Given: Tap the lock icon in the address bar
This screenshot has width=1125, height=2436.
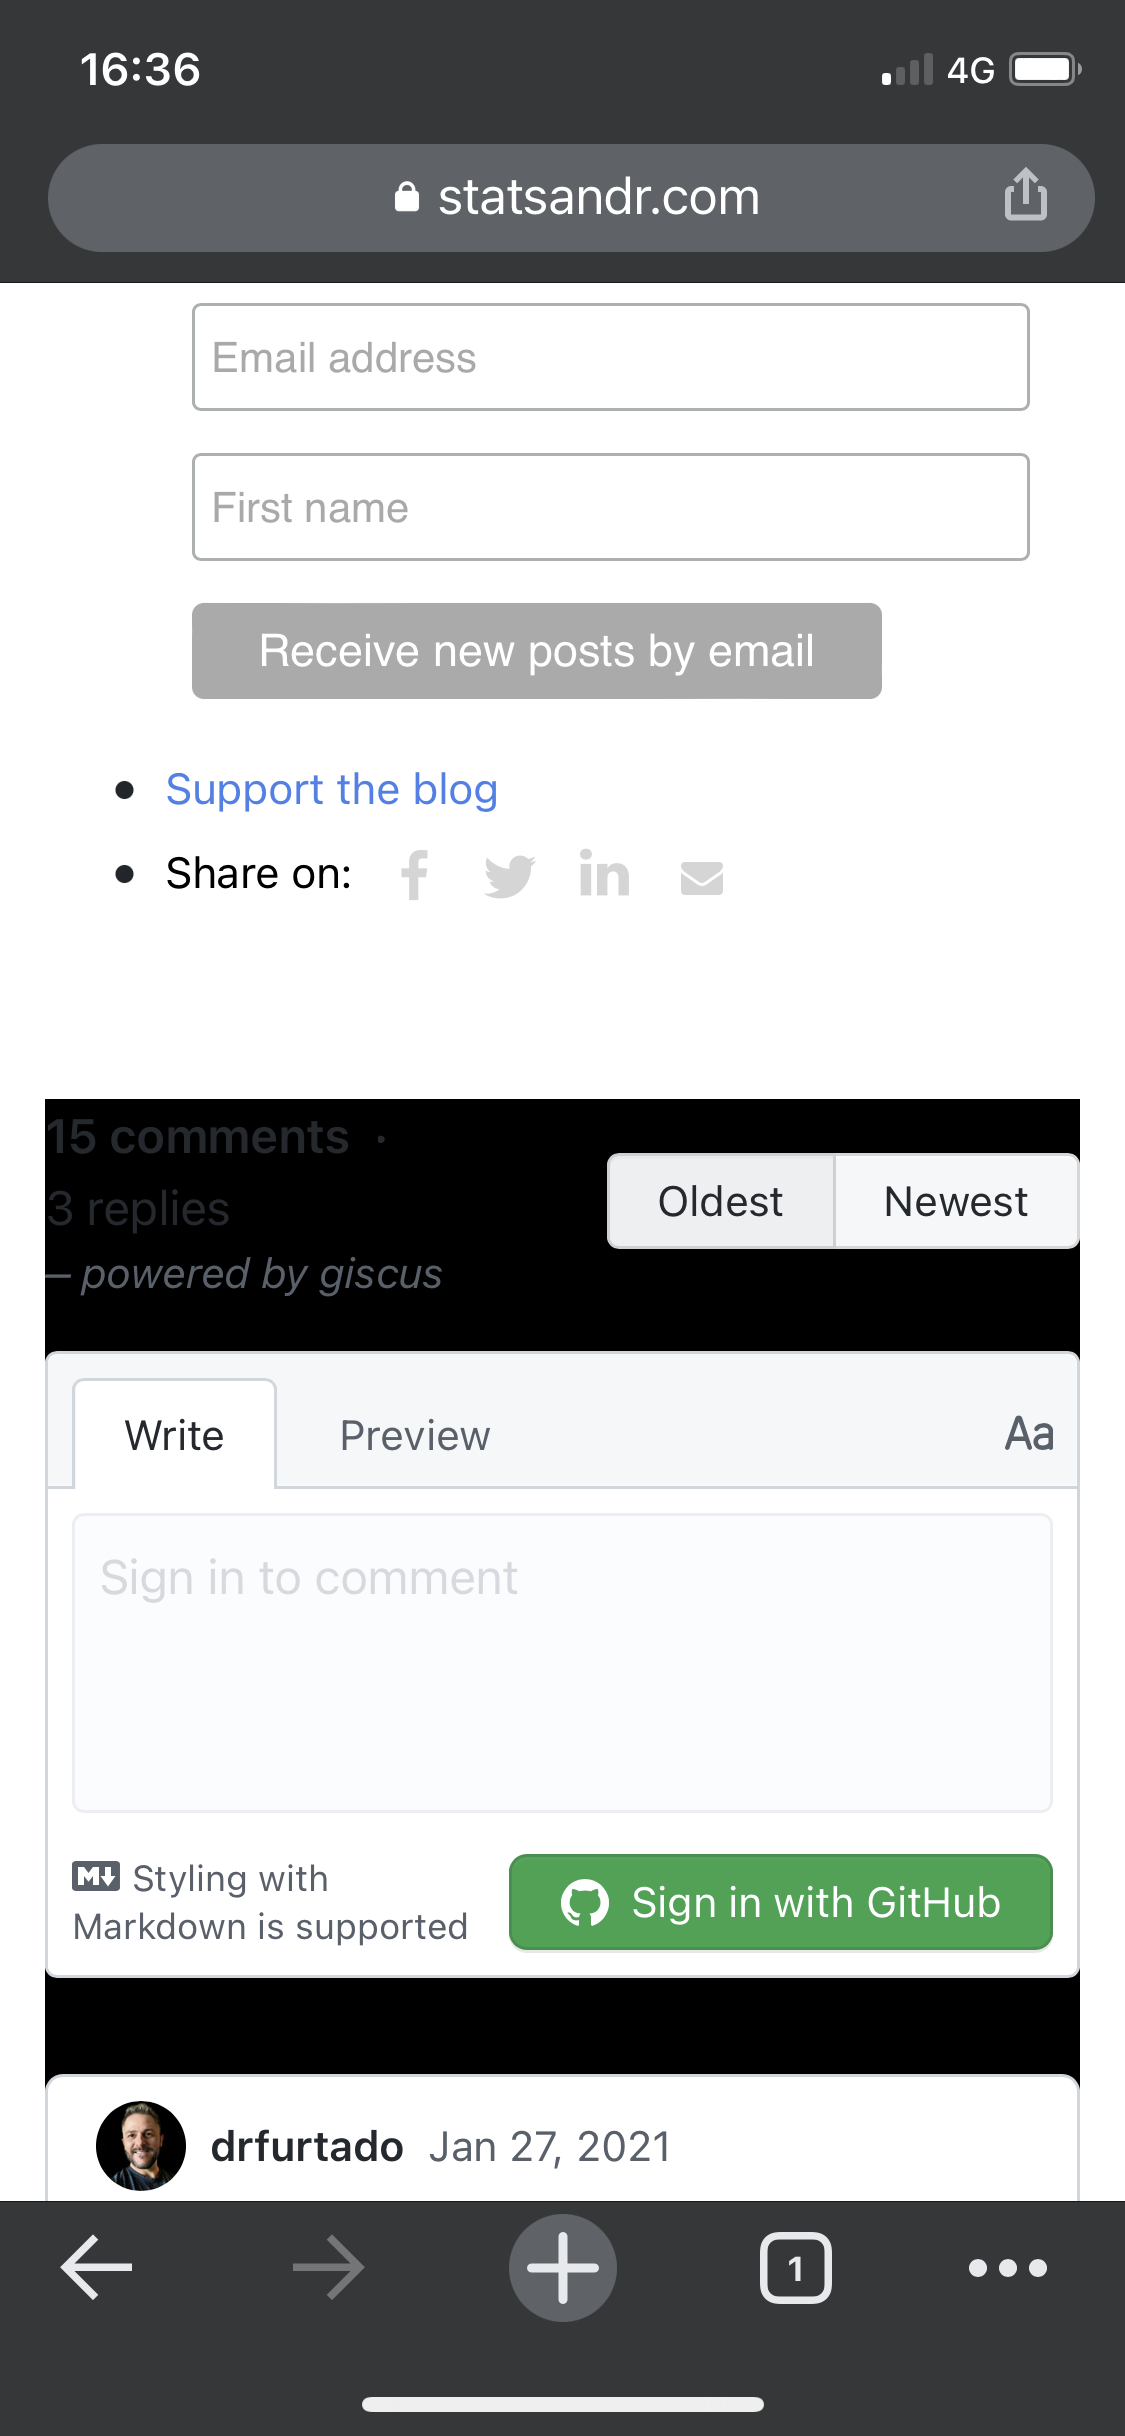Looking at the screenshot, I should [407, 197].
